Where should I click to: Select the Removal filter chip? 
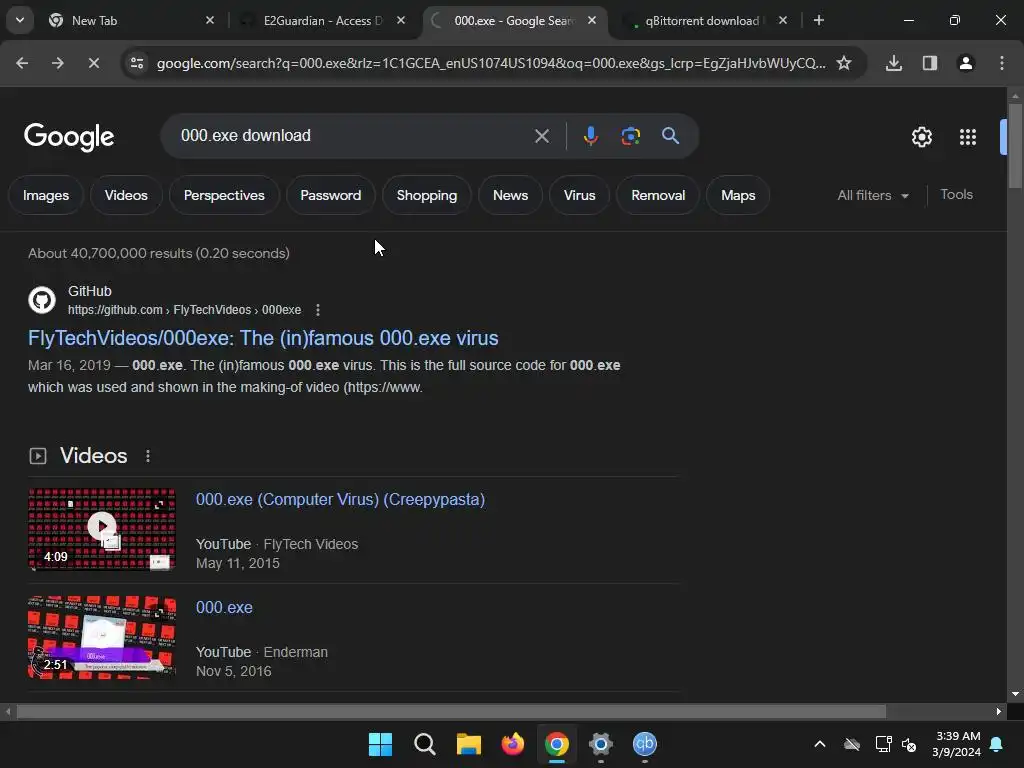[658, 195]
